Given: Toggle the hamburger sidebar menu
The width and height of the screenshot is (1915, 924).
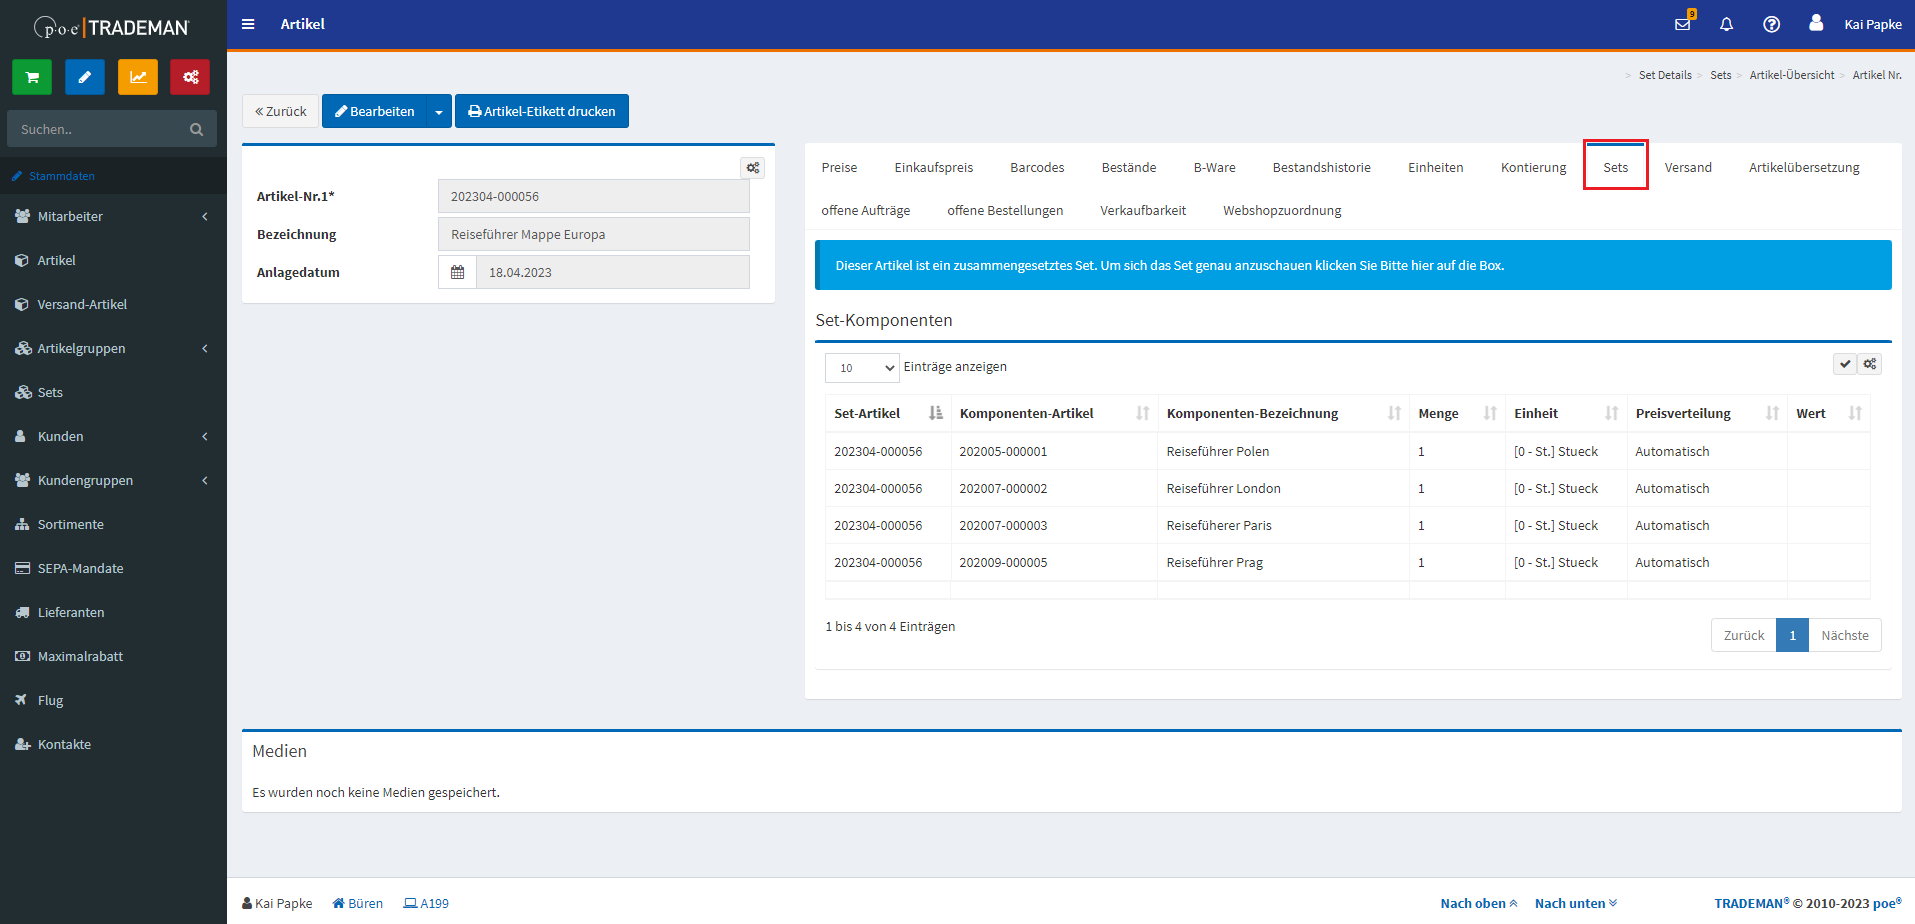Looking at the screenshot, I should (248, 24).
